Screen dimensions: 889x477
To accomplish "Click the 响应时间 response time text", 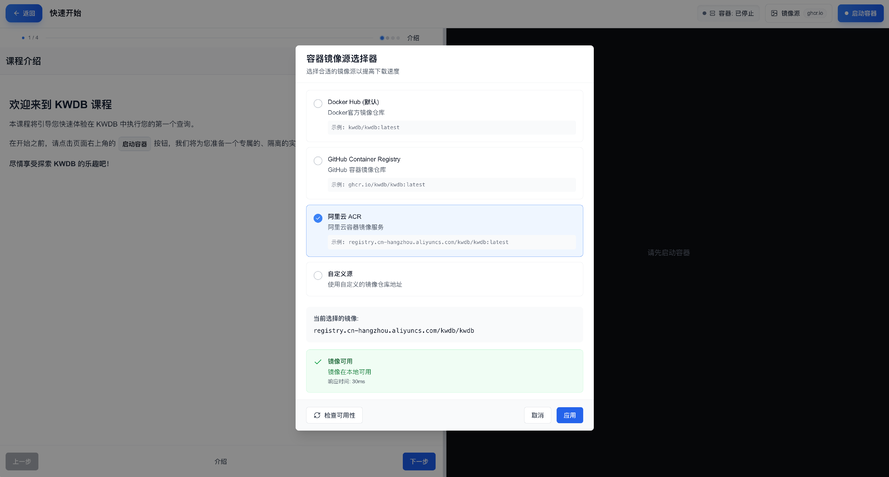I will pos(346,382).
